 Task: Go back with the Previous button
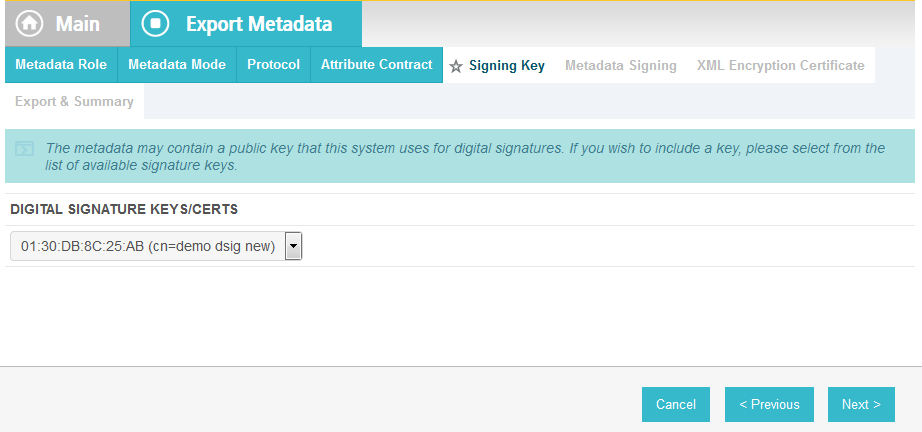point(769,404)
